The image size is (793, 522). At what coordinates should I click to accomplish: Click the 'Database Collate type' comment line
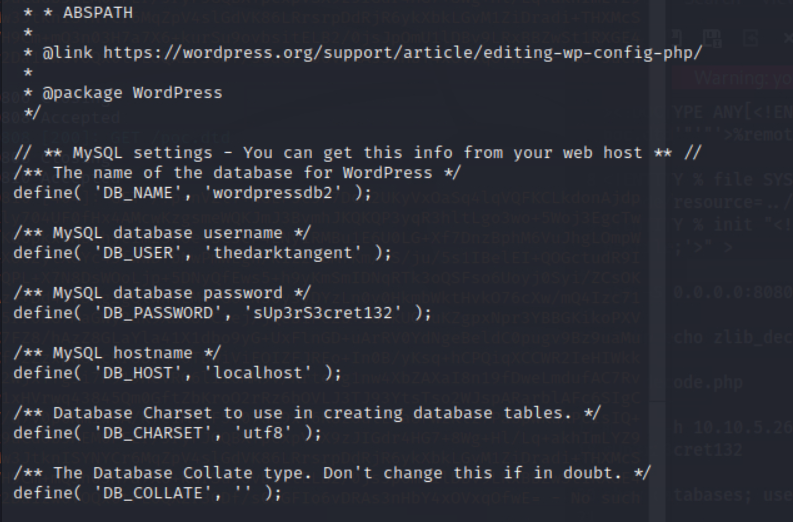pyautogui.click(x=332, y=473)
